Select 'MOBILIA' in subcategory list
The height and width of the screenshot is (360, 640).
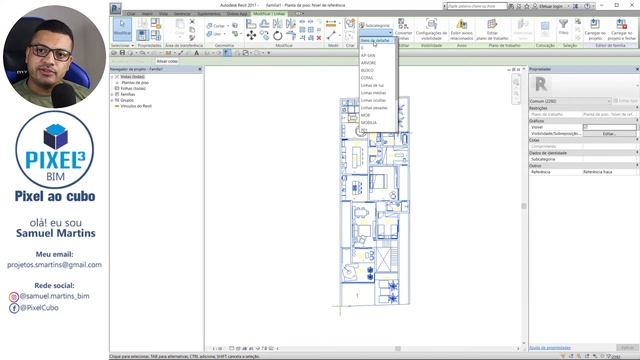pyautogui.click(x=369, y=122)
